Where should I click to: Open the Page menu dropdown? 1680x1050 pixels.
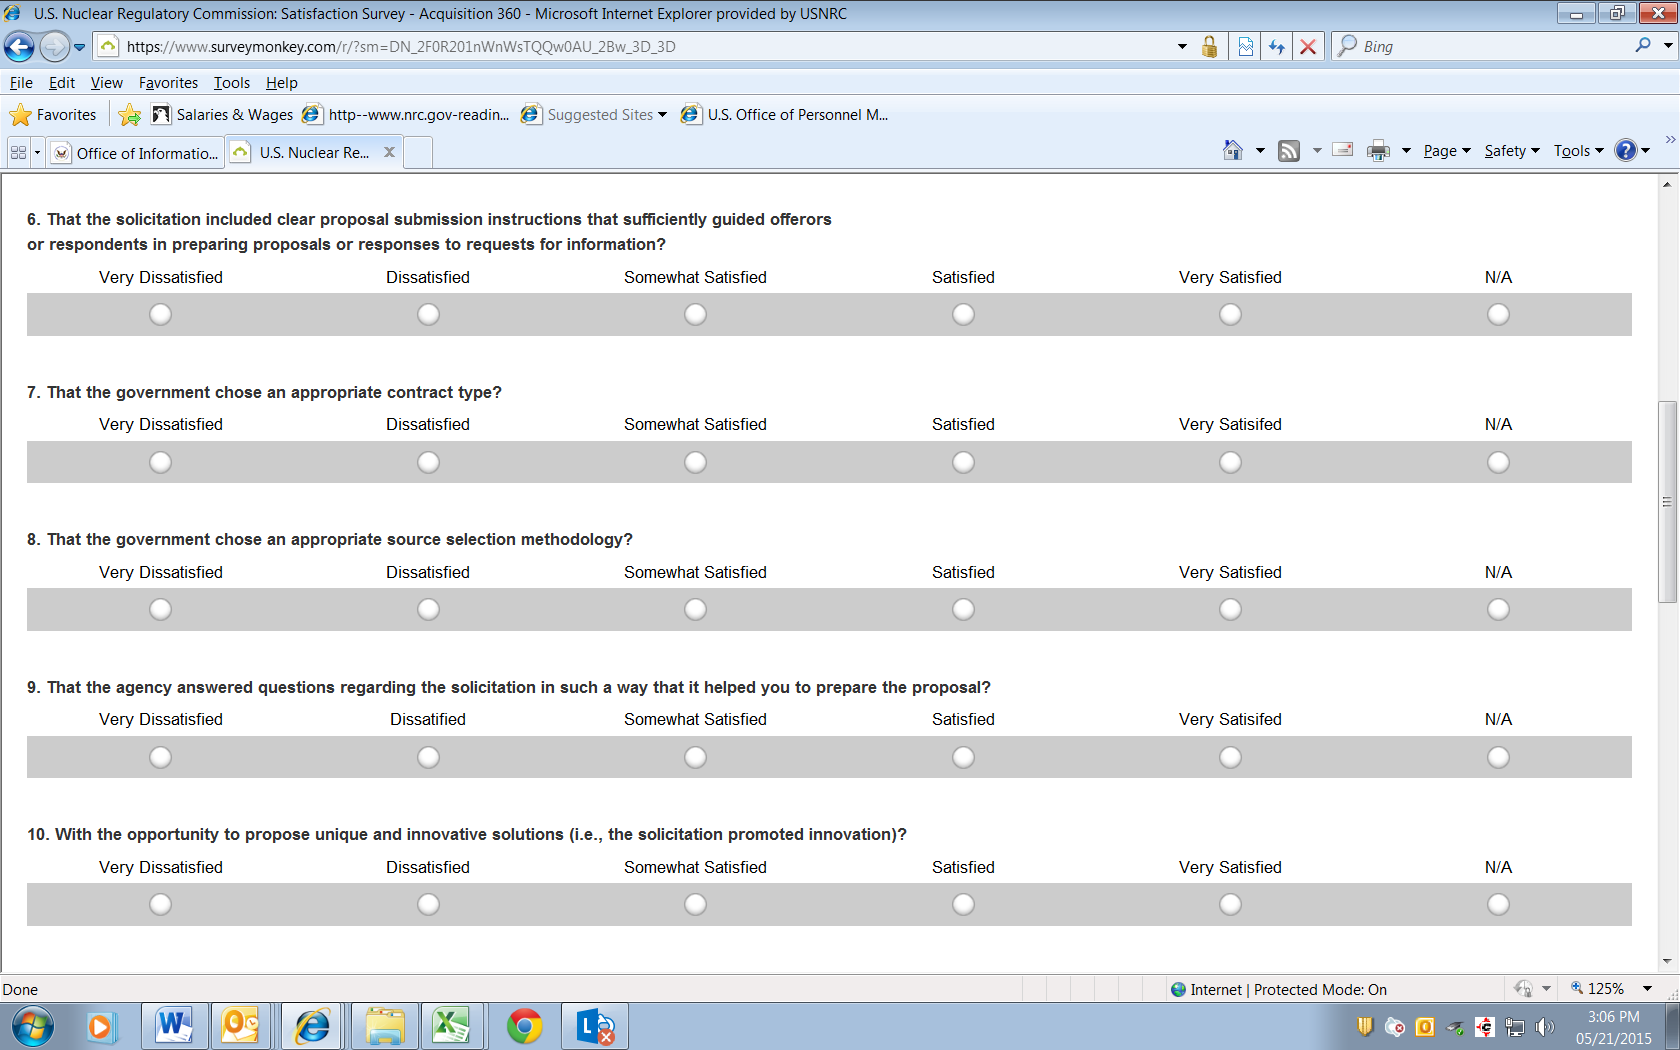click(x=1447, y=151)
